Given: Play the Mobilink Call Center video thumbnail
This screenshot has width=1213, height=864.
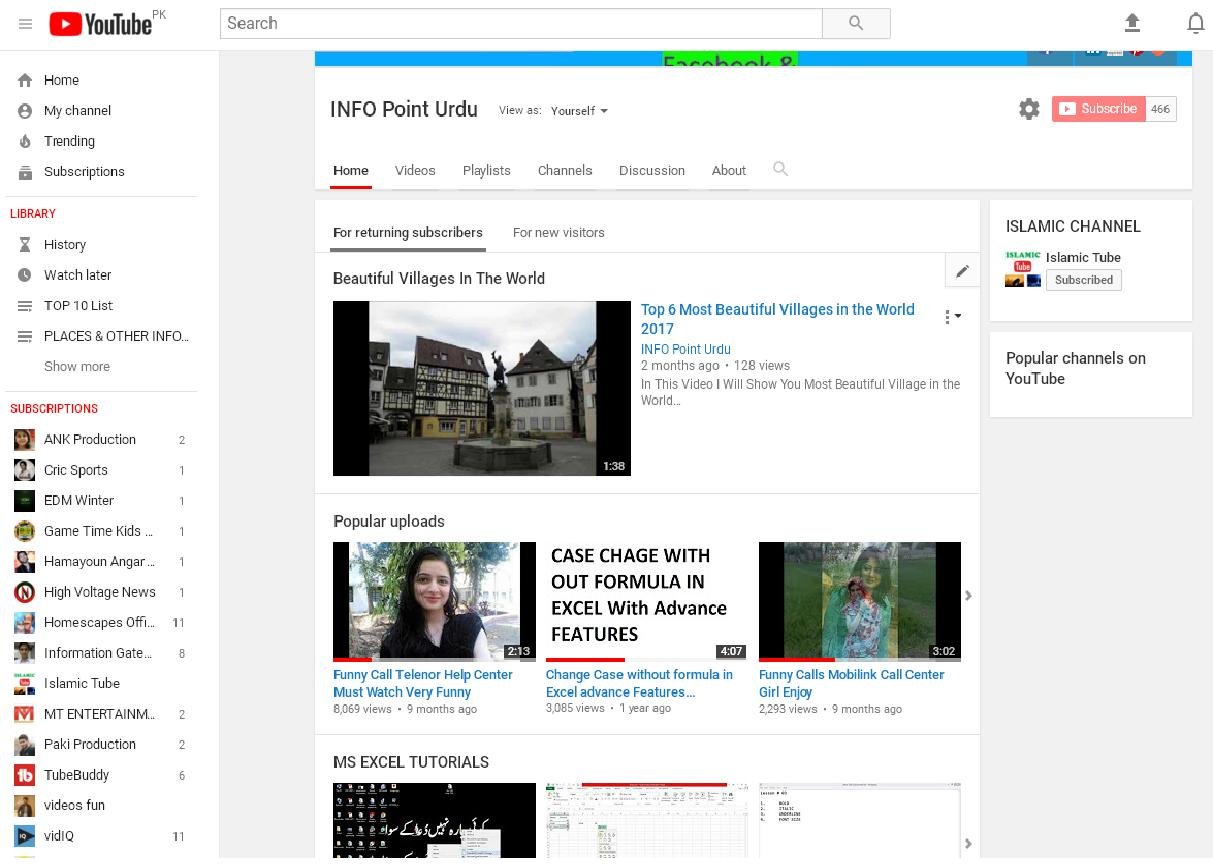Looking at the screenshot, I should pos(860,601).
